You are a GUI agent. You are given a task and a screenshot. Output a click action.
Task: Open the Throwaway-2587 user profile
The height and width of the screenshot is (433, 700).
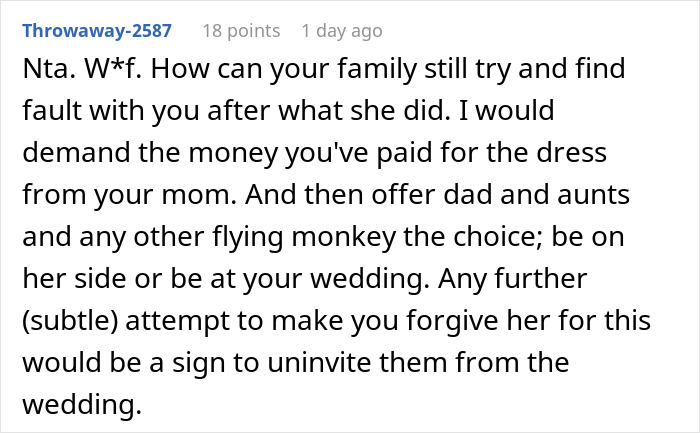pos(96,31)
